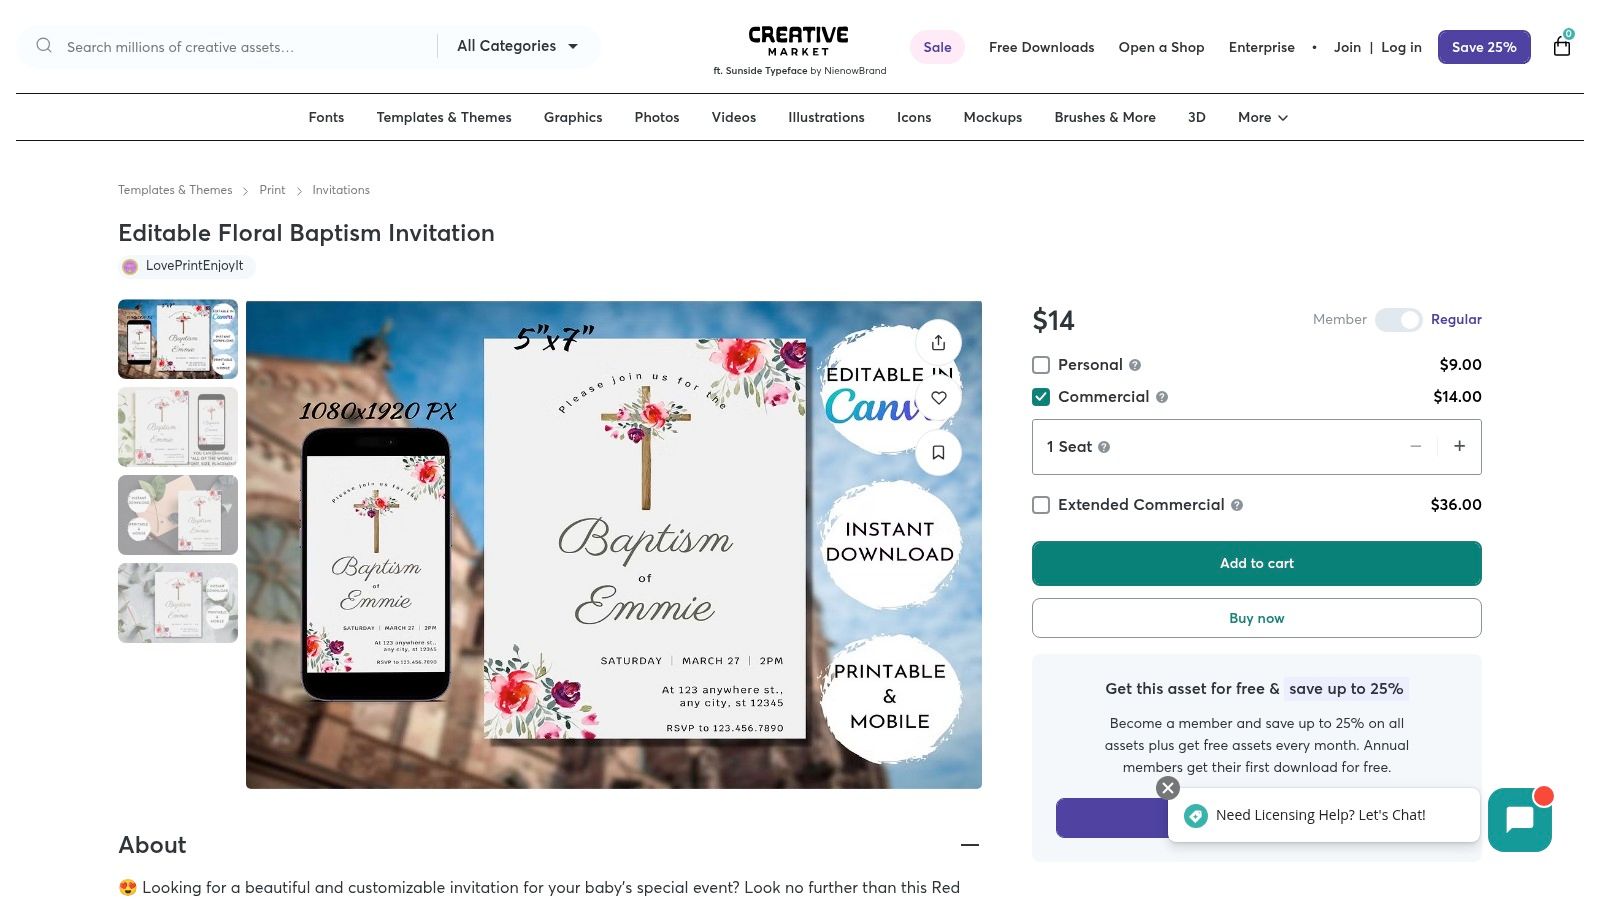The image size is (1600, 900).
Task: Open the Fonts category
Action: click(326, 118)
